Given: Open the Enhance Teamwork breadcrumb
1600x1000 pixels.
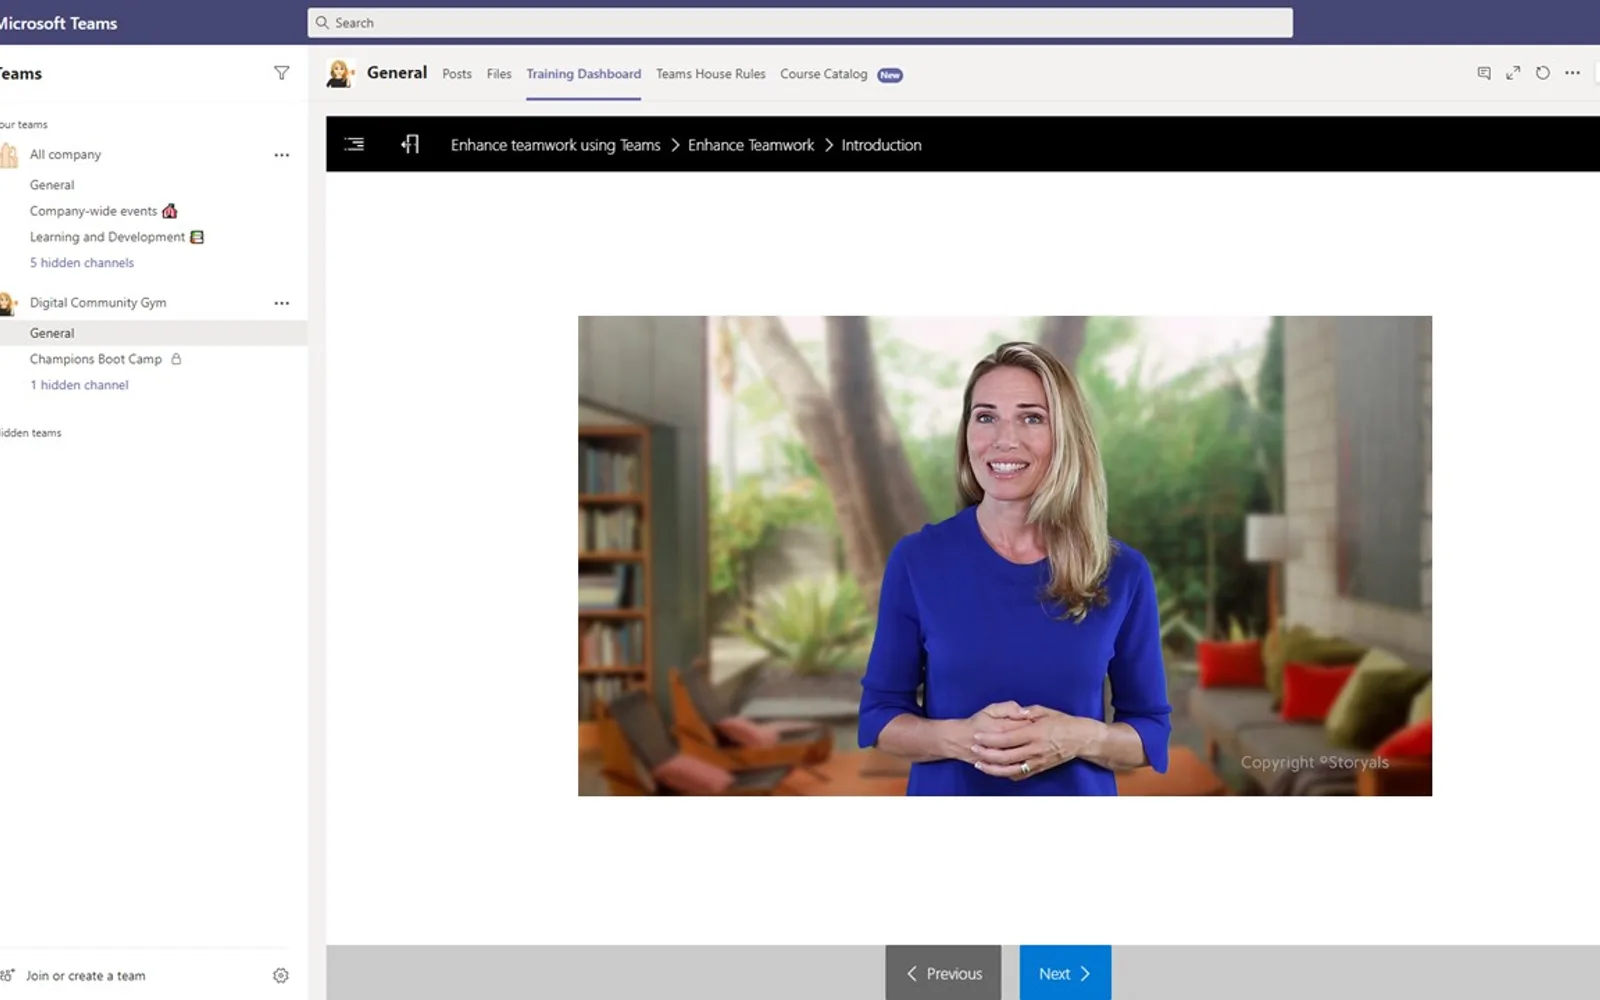Looking at the screenshot, I should tap(751, 145).
